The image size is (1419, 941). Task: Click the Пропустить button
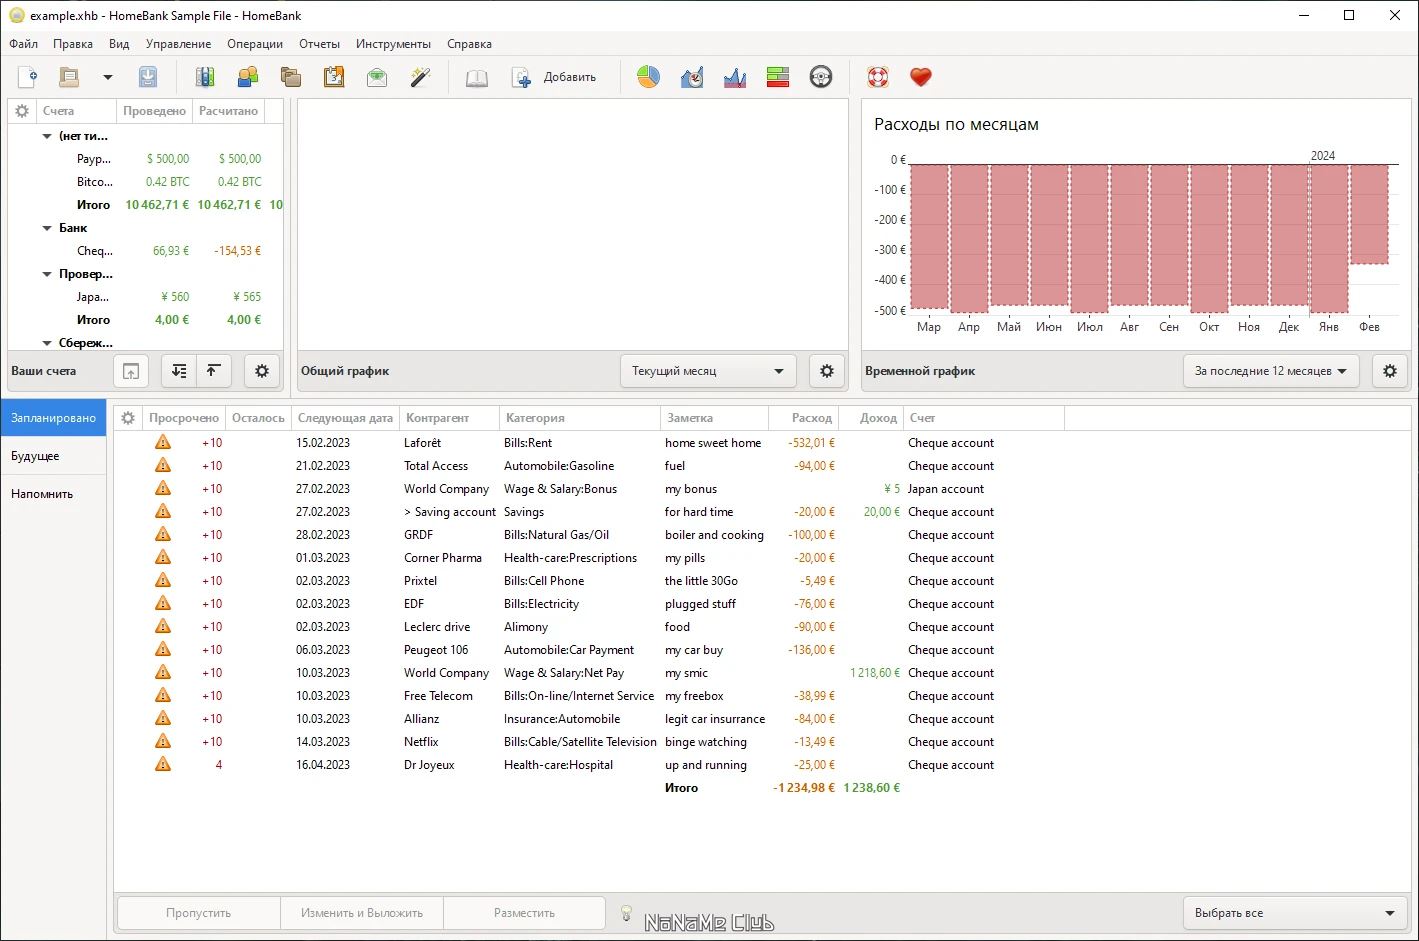click(x=199, y=913)
